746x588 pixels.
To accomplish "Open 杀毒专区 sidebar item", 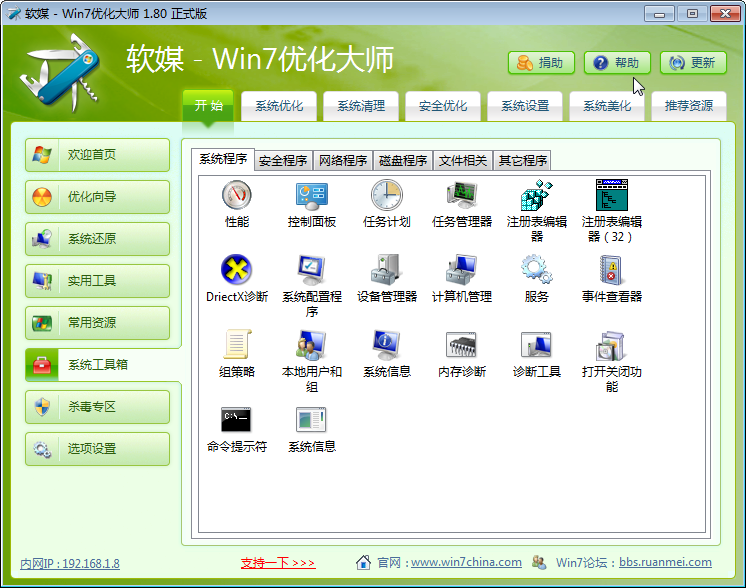I will (x=98, y=407).
